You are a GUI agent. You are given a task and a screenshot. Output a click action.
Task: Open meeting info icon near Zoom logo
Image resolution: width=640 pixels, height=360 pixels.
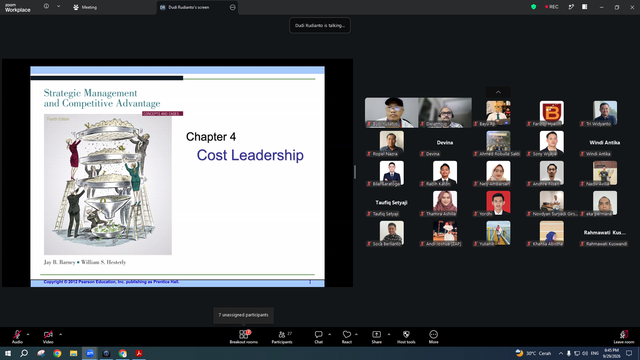coord(46,6)
